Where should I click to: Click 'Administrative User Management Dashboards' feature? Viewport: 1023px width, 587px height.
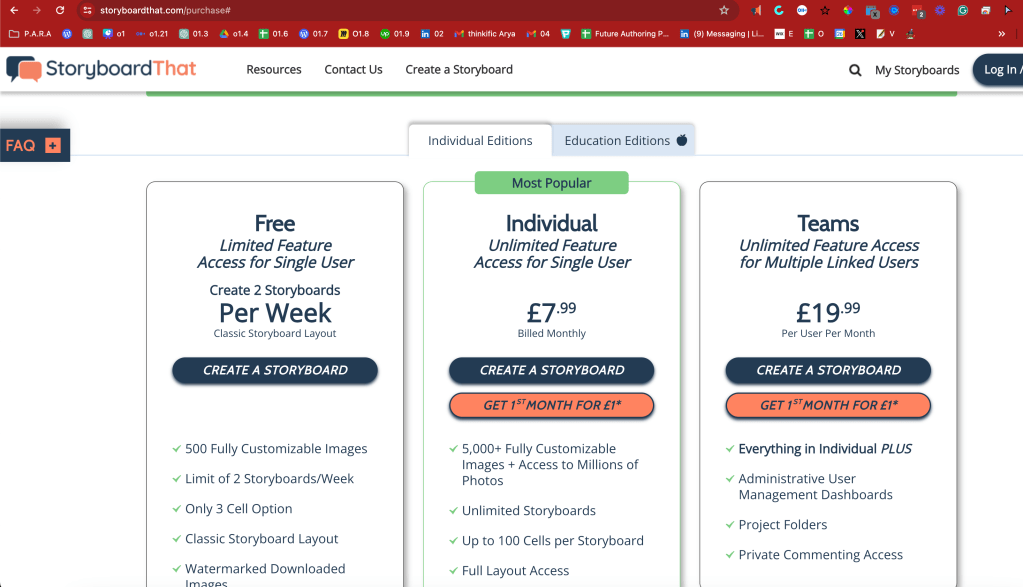tap(816, 487)
